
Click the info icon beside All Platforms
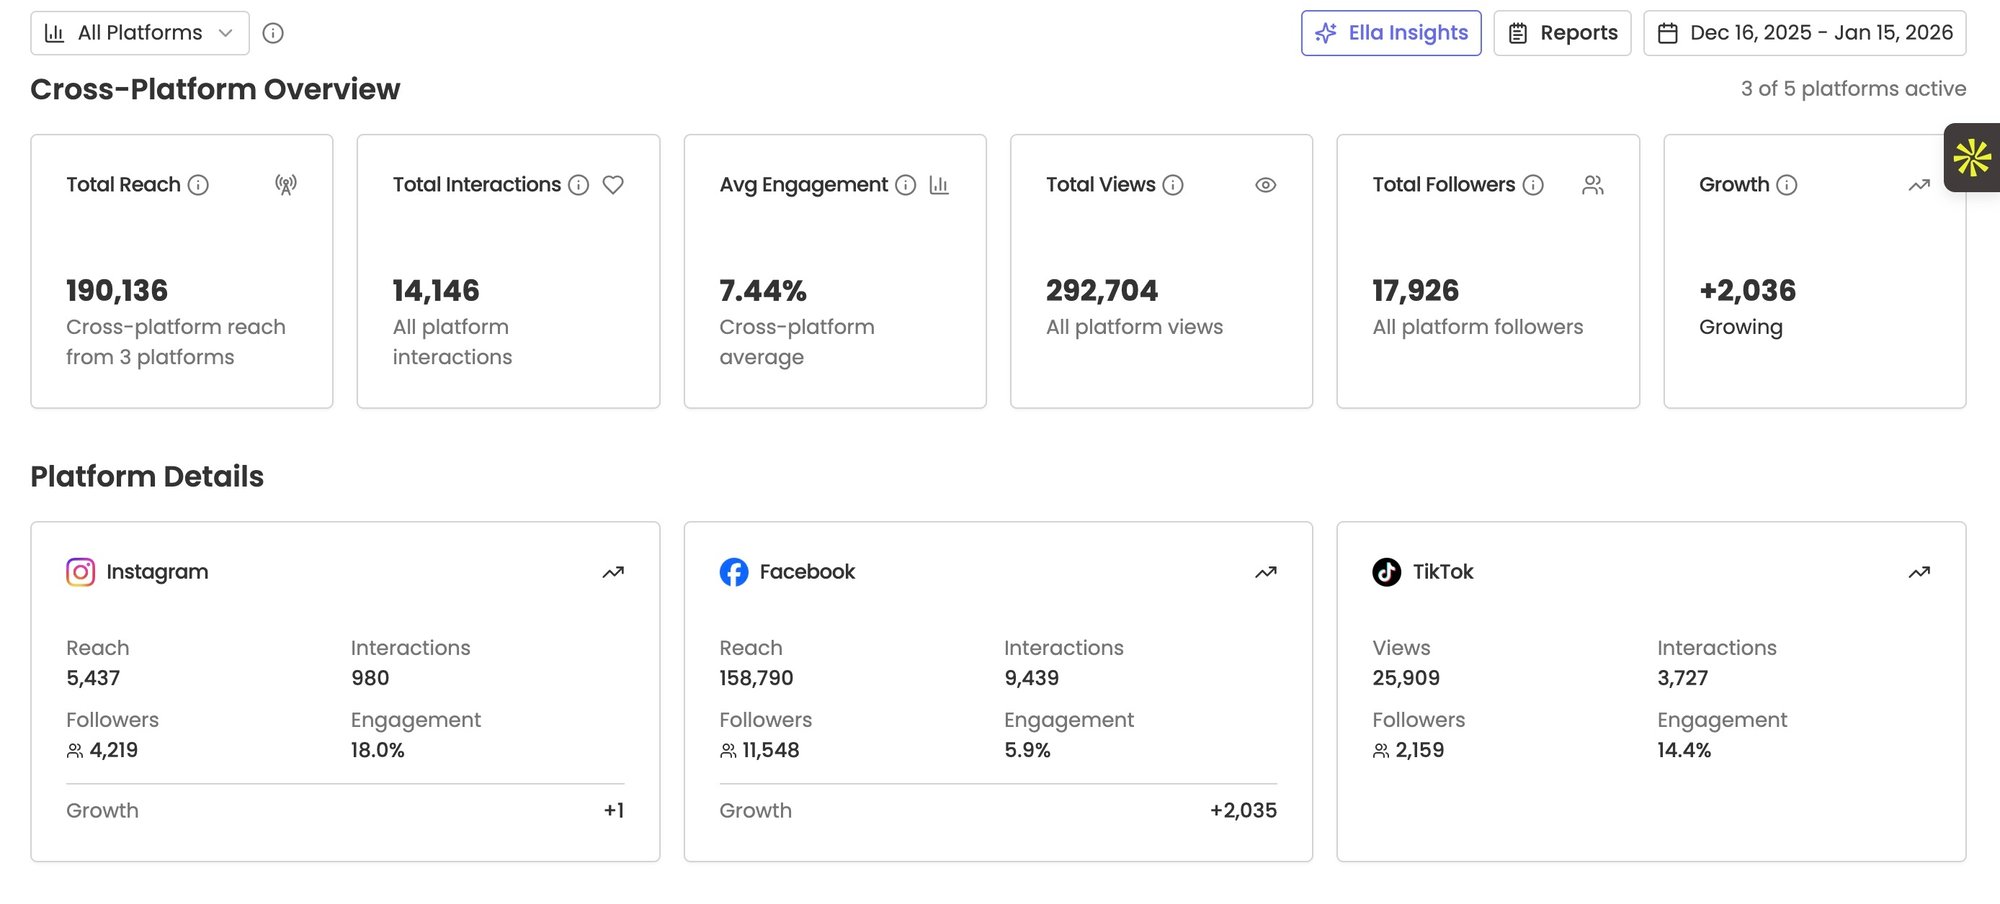(273, 33)
